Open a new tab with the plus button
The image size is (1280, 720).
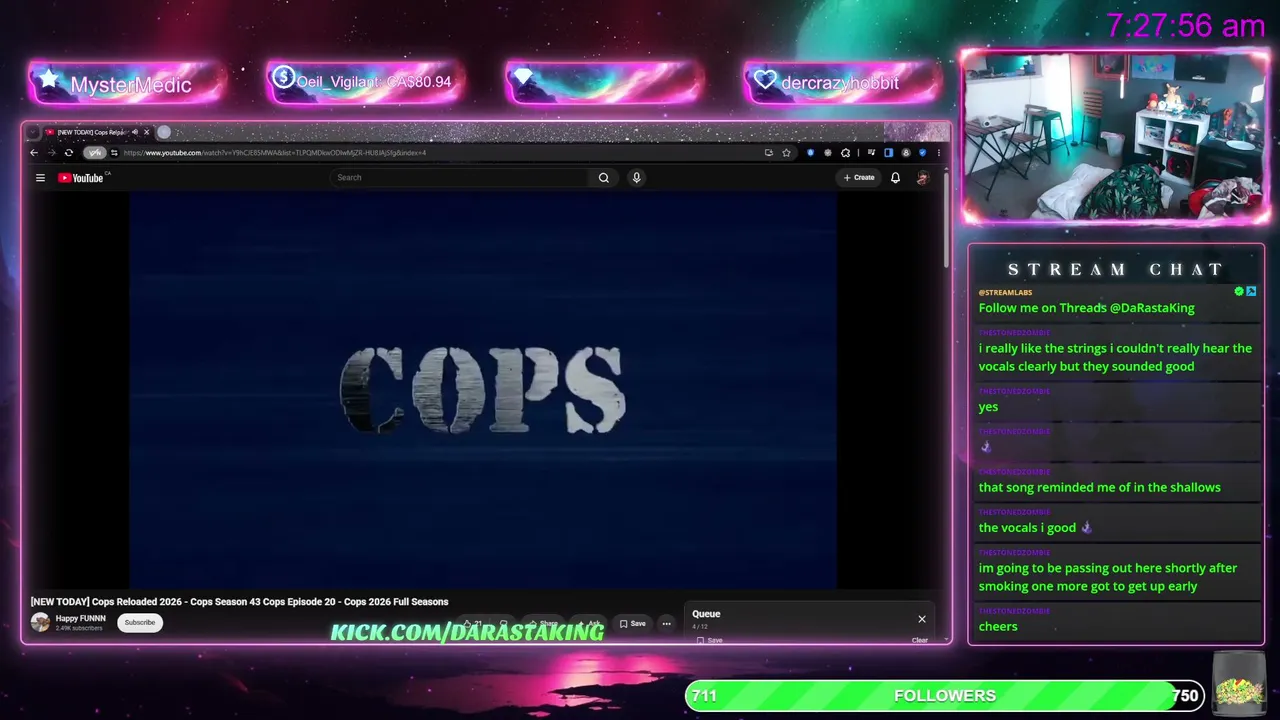[164, 132]
